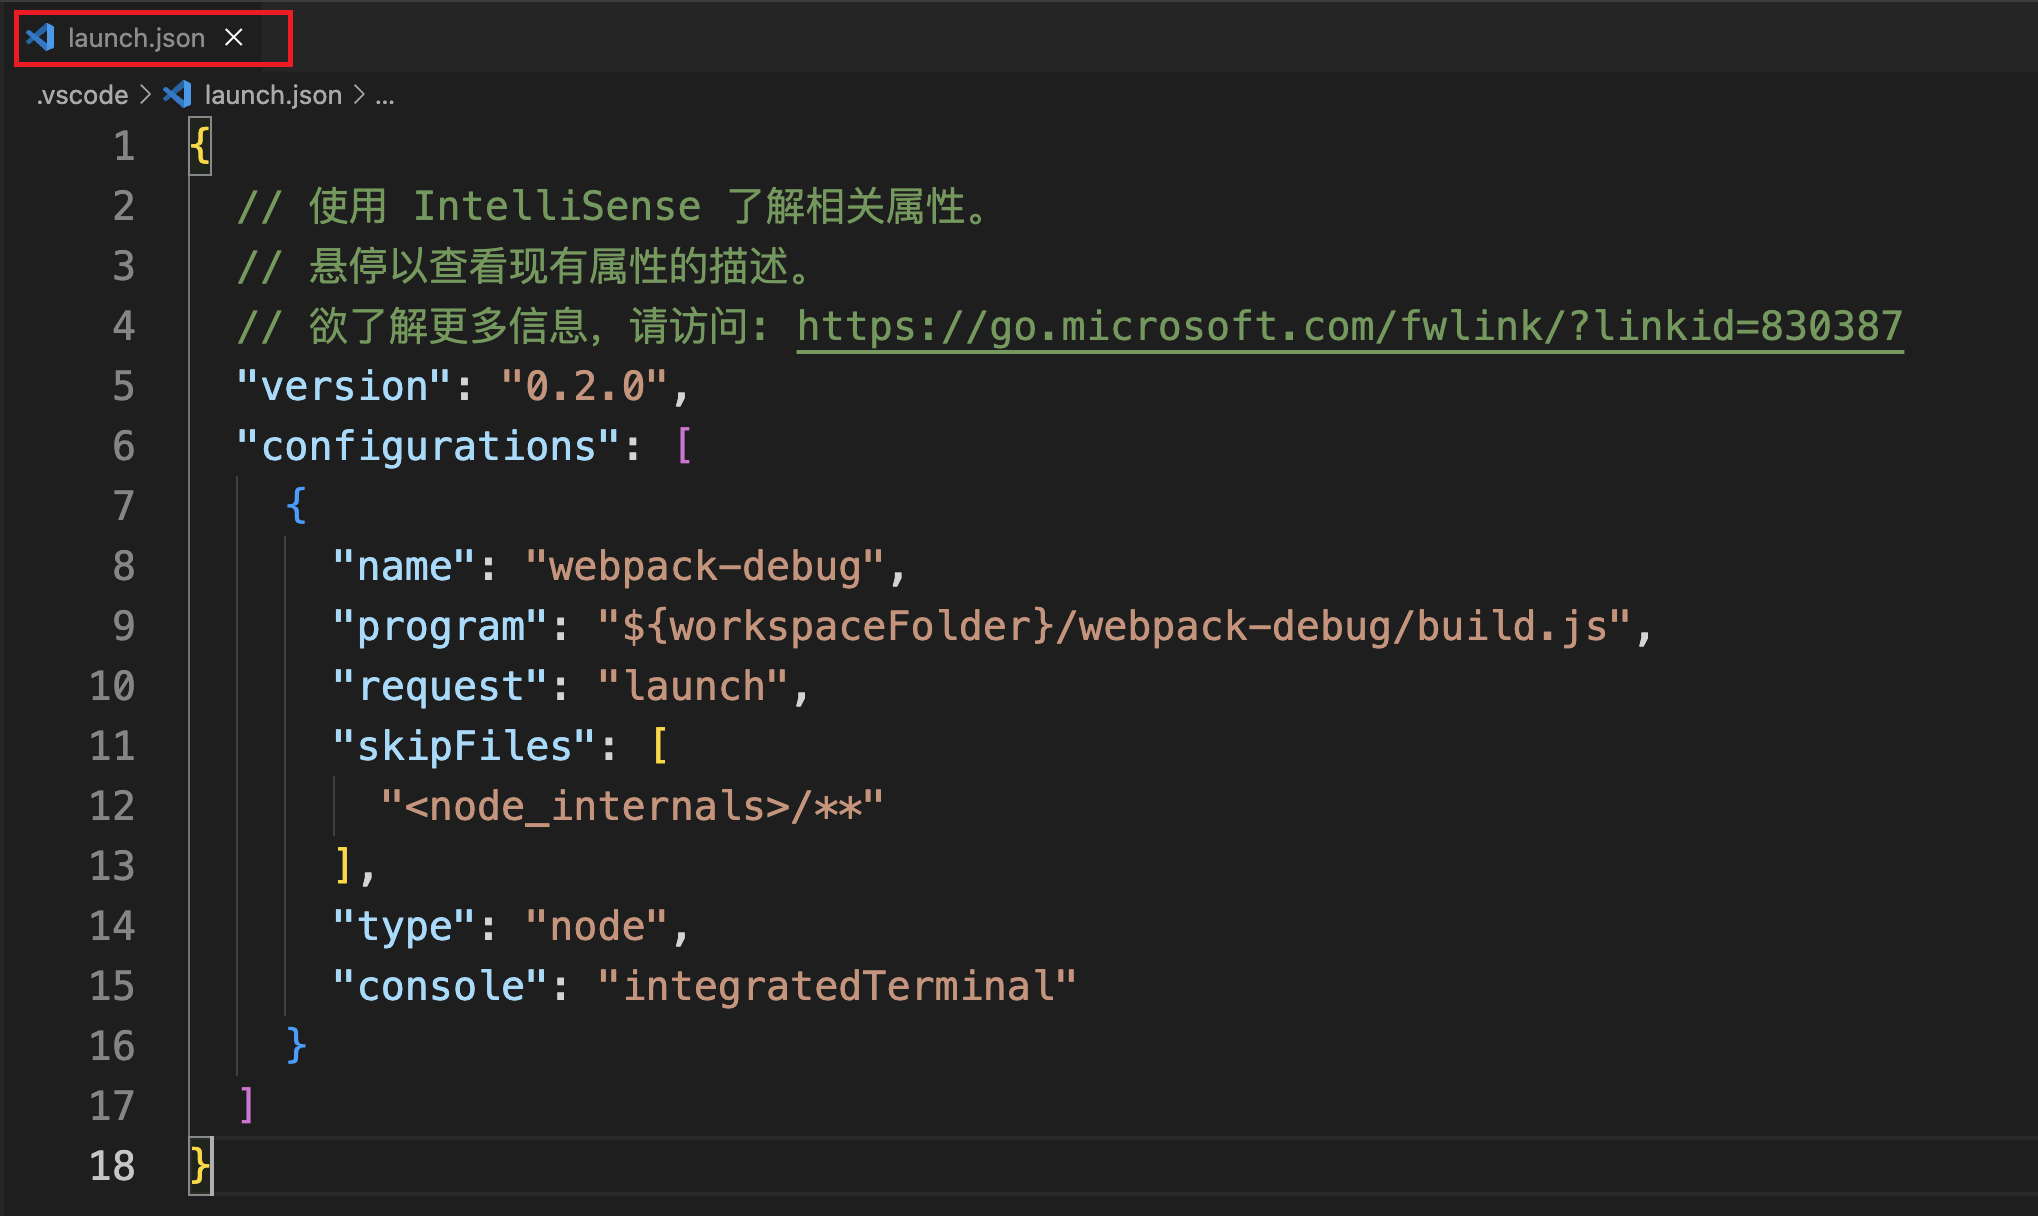
Task: Select the launch.json tab title
Action: [136, 38]
